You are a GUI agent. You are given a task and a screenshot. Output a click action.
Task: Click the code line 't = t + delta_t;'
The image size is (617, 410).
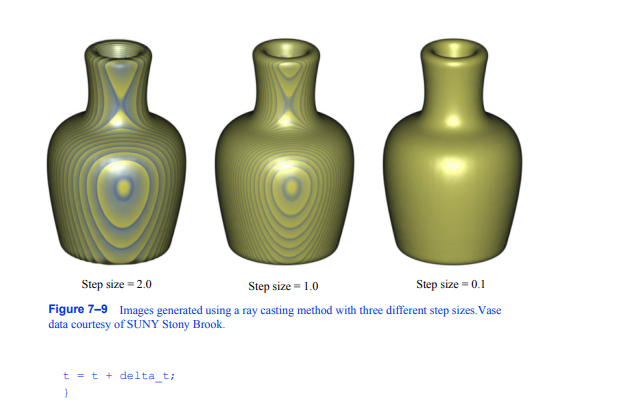coord(119,376)
